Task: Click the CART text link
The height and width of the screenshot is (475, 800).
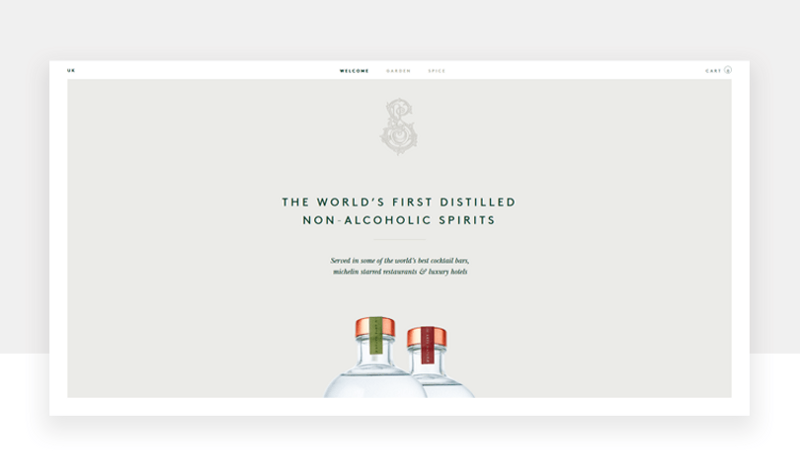Action: click(713, 71)
